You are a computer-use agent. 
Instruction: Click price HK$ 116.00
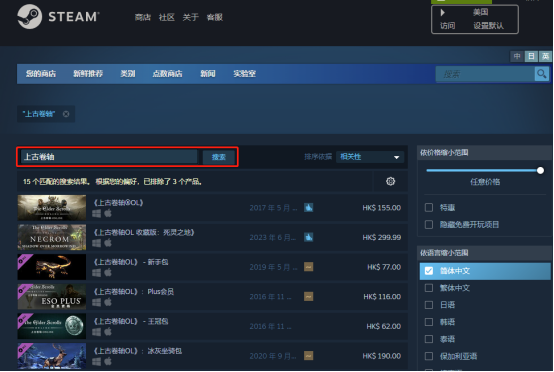(382, 297)
